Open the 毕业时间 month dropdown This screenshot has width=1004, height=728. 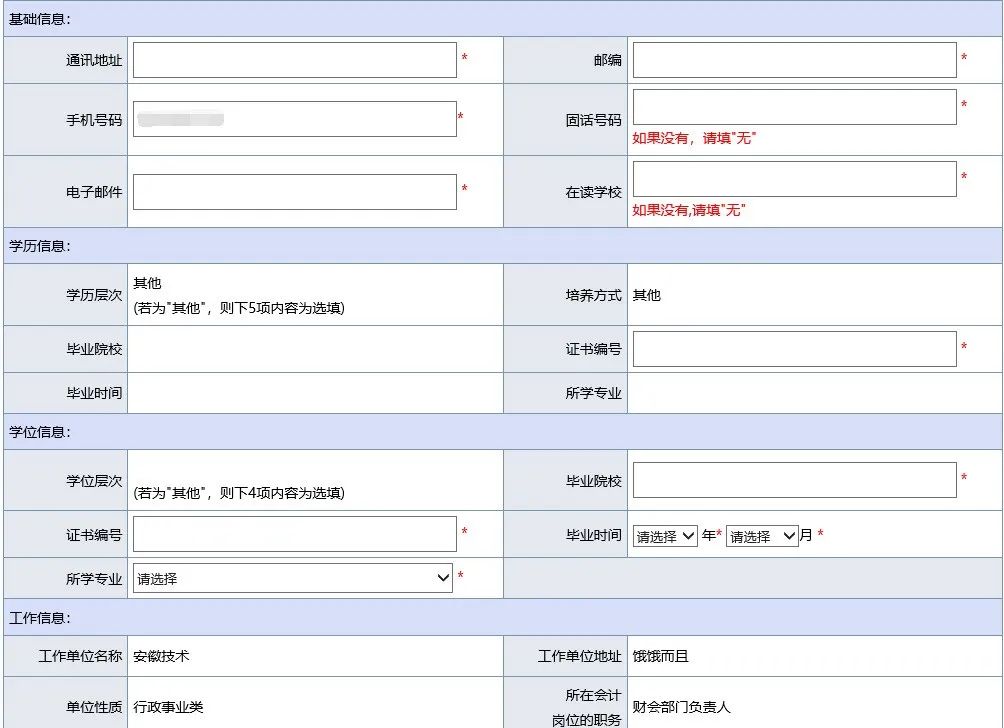[x=762, y=536]
